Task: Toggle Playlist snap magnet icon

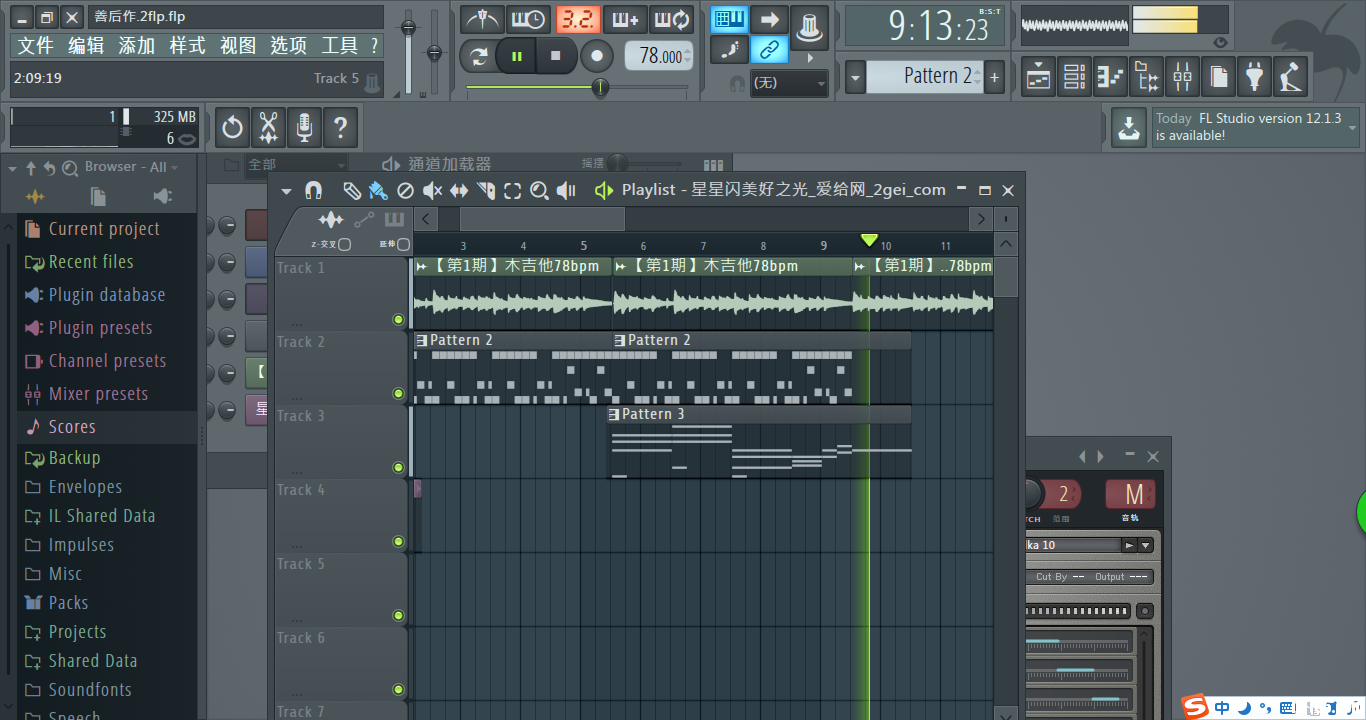Action: point(313,190)
